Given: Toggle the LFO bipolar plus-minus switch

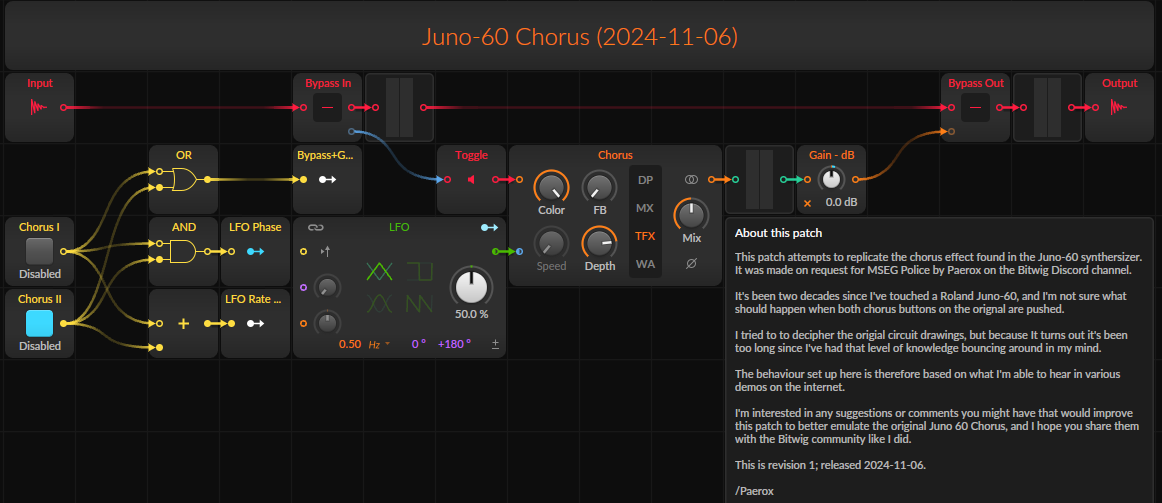Looking at the screenshot, I should point(495,344).
